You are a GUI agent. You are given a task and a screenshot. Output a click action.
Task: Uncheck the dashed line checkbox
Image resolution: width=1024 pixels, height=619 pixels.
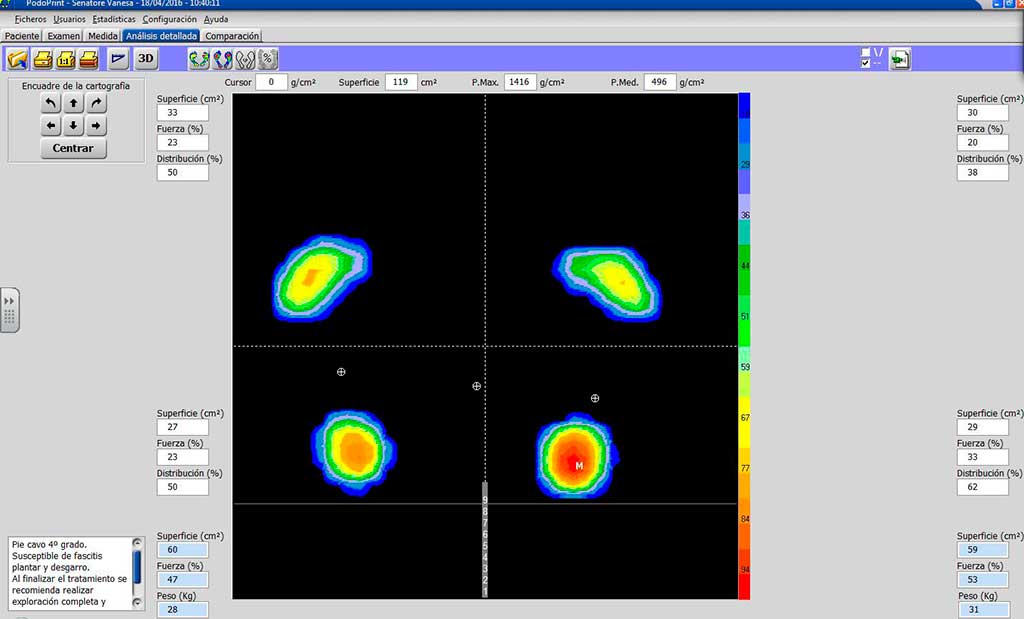pos(866,63)
